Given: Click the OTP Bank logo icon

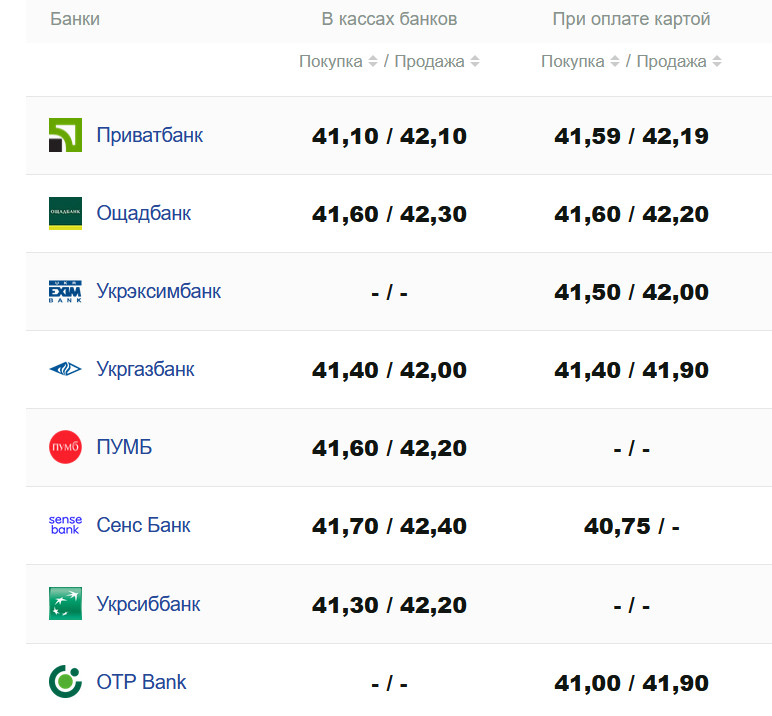Looking at the screenshot, I should (65, 682).
